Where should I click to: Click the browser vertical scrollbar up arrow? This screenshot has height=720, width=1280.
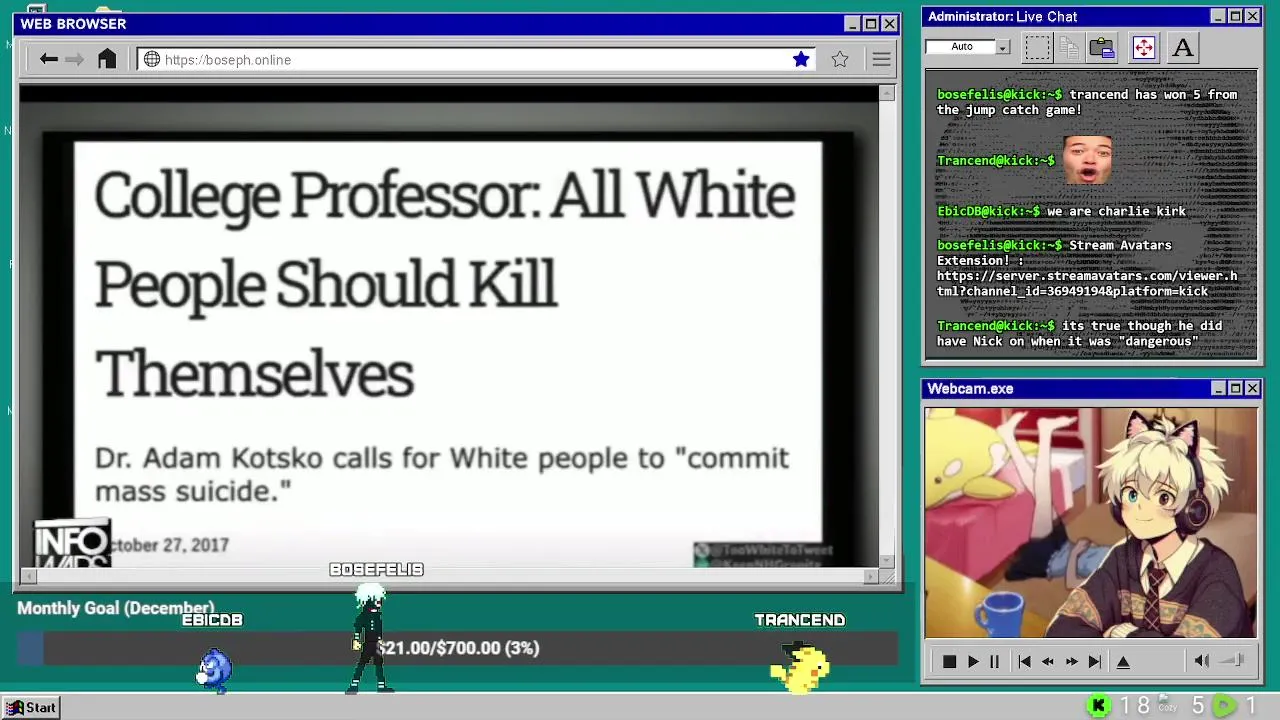pos(887,93)
